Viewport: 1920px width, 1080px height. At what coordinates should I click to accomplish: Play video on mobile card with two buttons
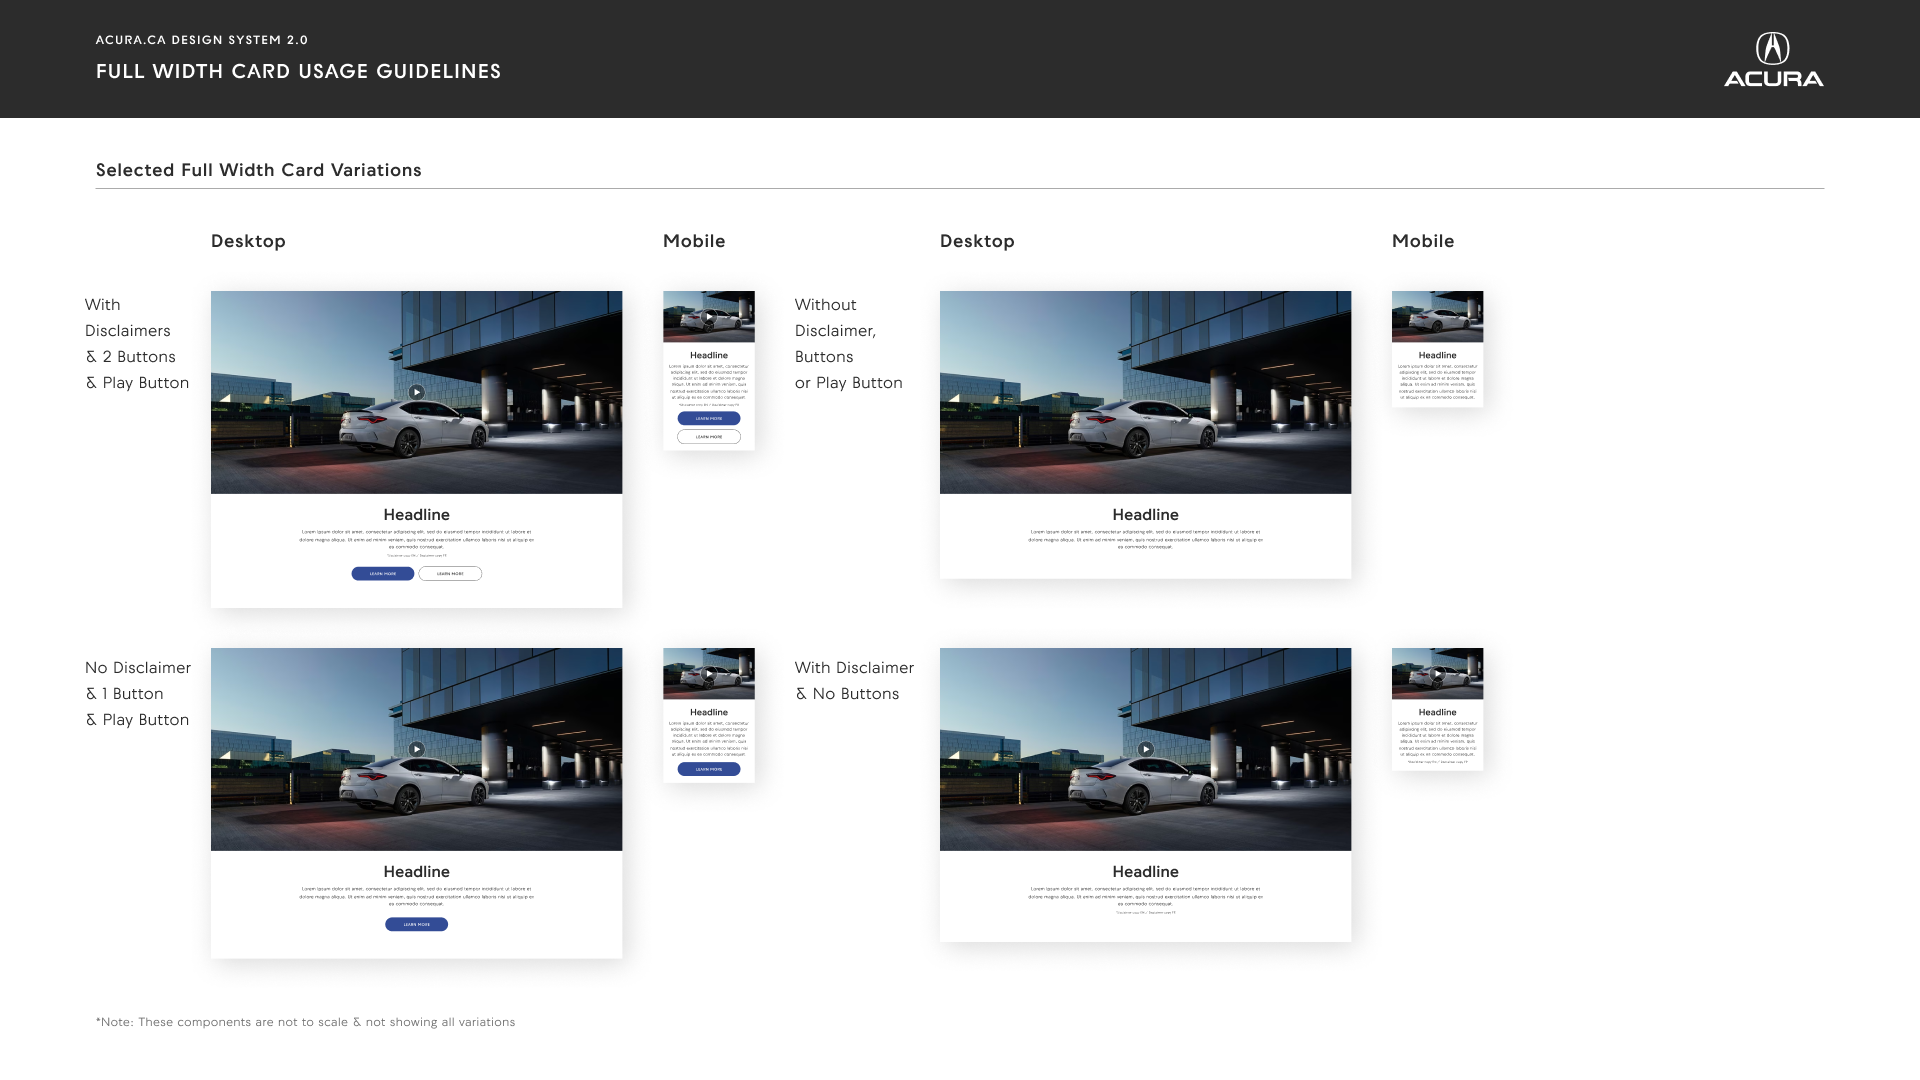click(709, 317)
